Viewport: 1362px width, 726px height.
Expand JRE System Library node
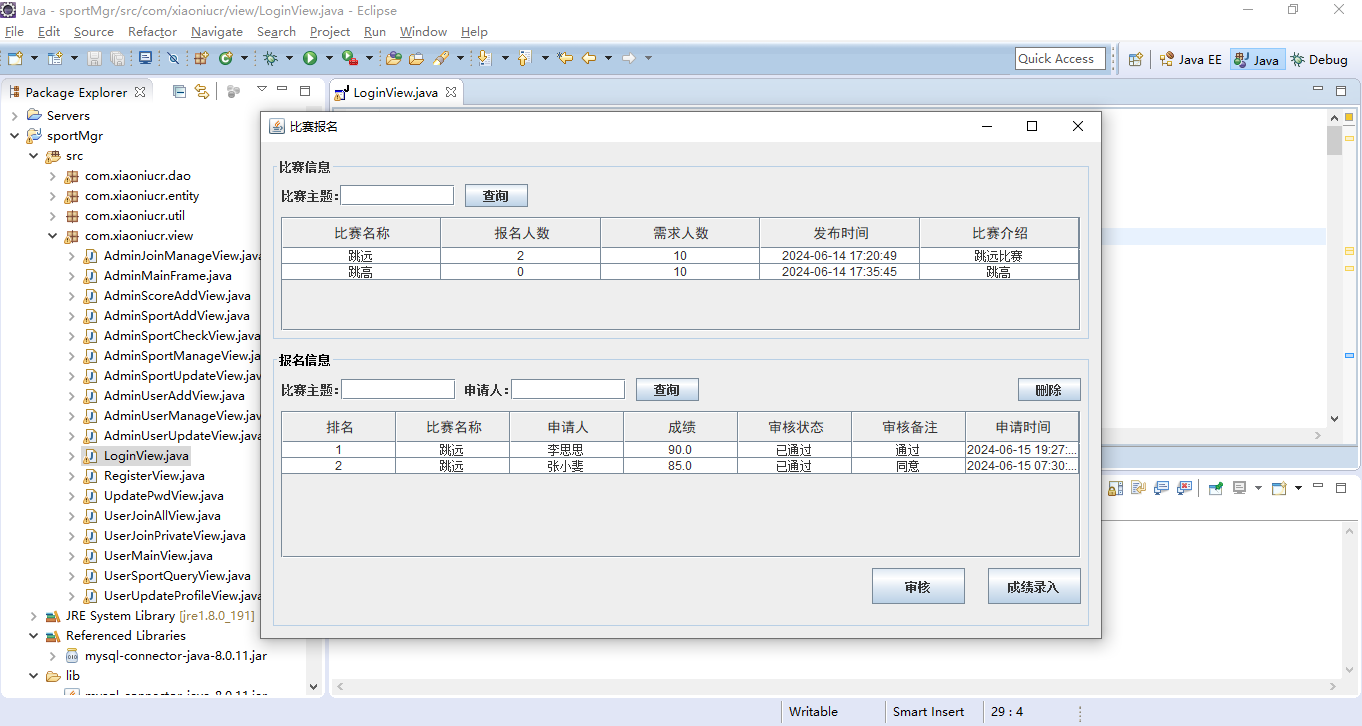point(33,616)
